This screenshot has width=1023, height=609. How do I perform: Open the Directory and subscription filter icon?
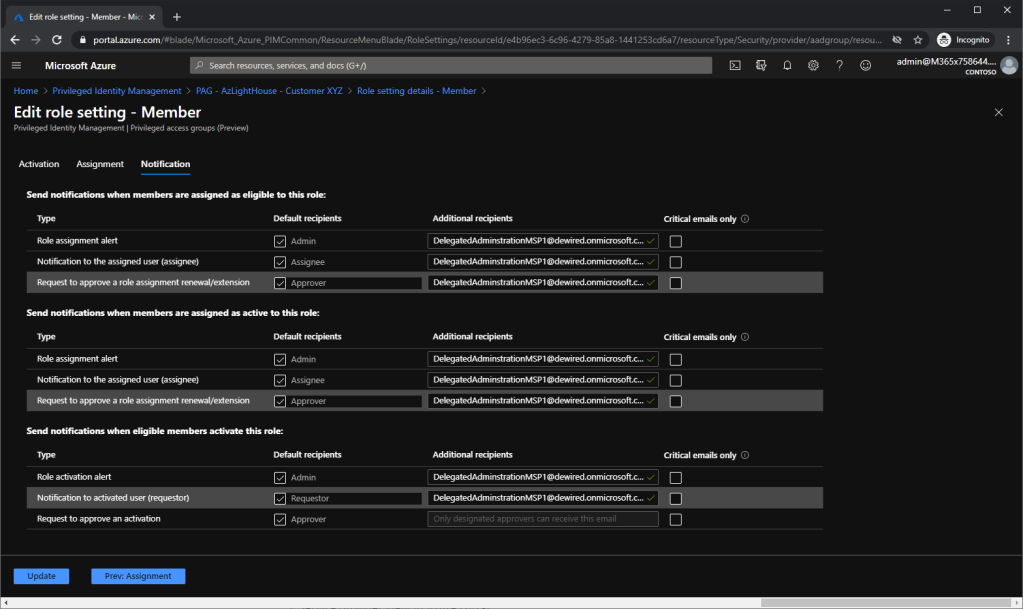coord(761,65)
